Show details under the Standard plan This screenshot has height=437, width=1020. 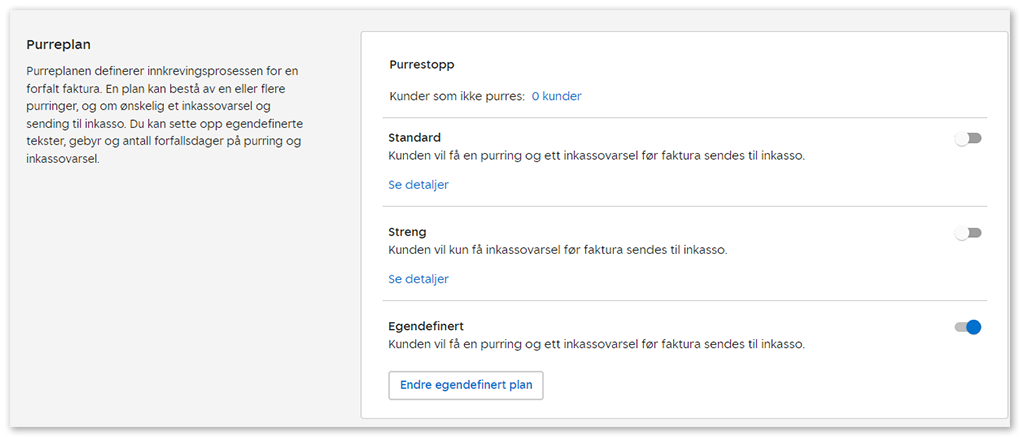pos(418,185)
